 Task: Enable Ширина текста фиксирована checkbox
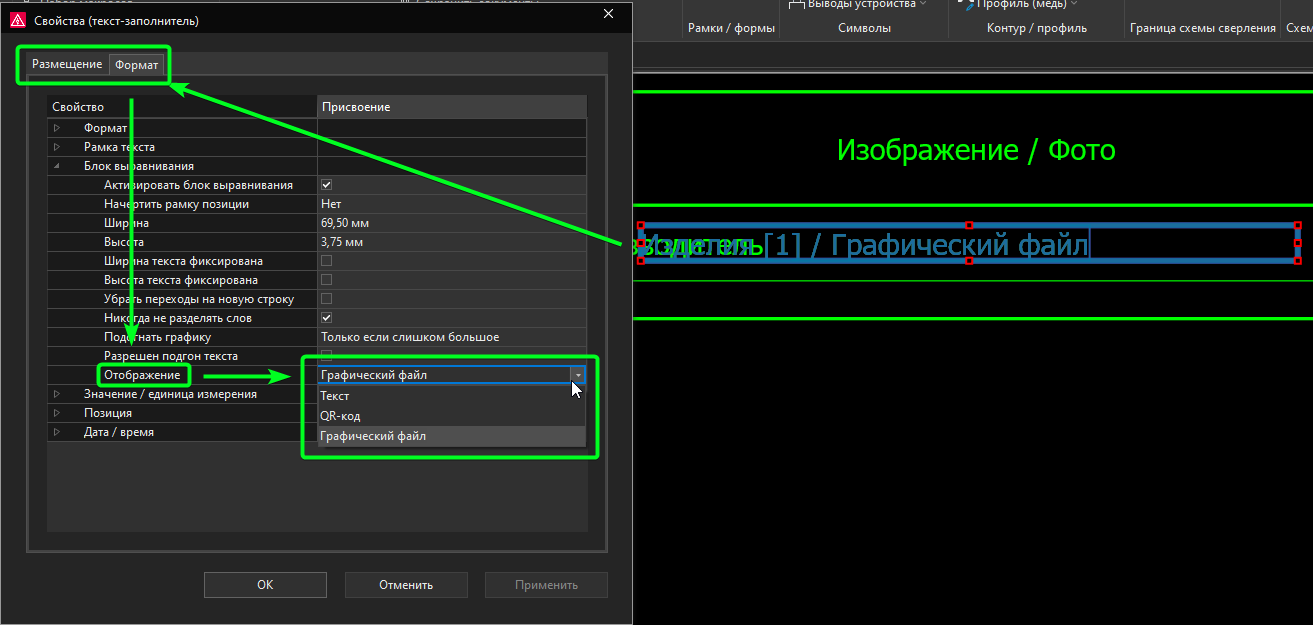(x=326, y=261)
